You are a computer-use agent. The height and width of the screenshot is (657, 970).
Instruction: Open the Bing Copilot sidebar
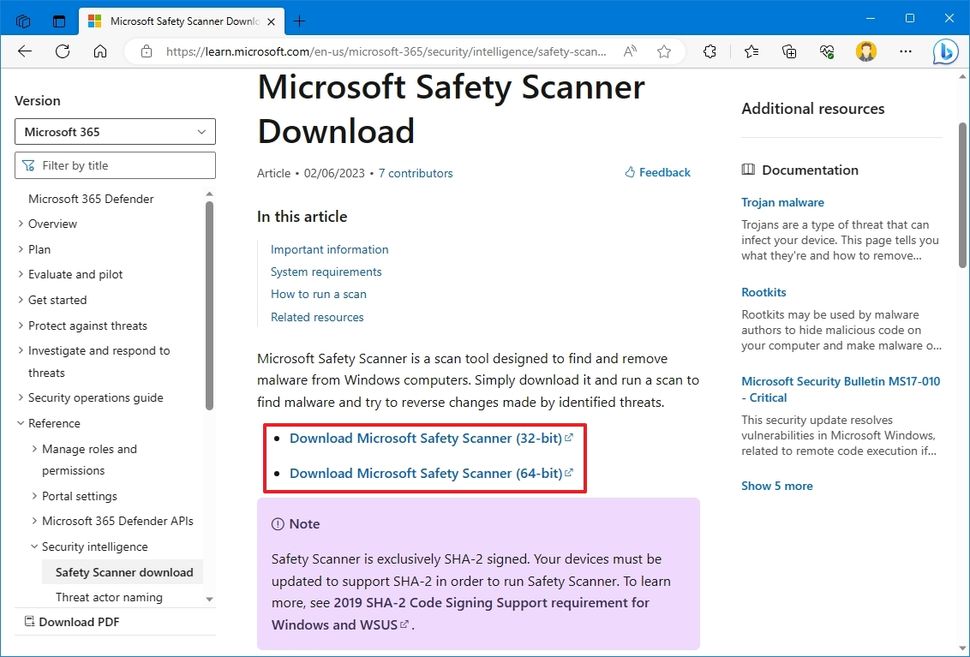coord(945,51)
